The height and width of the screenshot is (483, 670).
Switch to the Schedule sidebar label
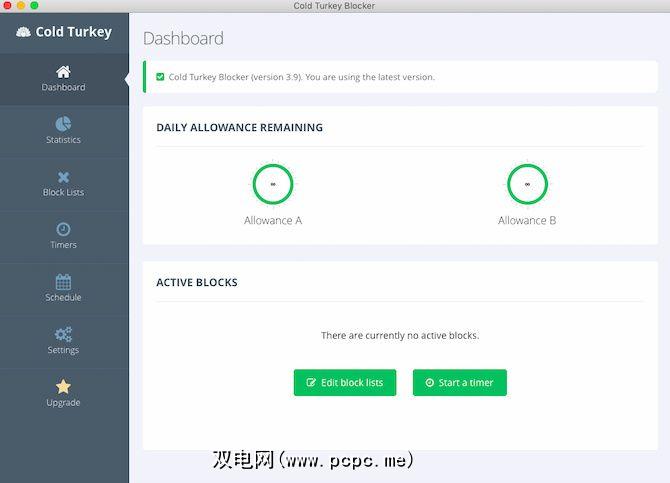63,297
